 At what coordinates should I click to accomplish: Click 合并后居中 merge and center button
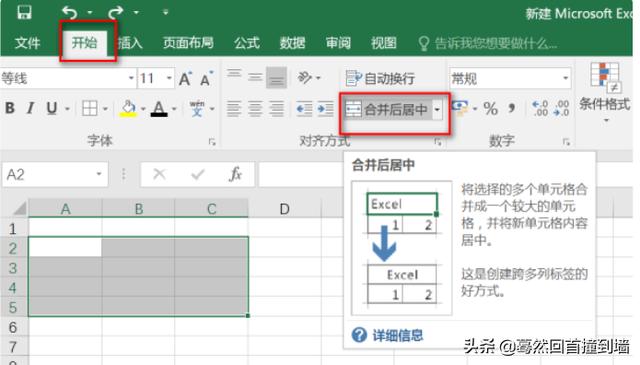click(x=387, y=109)
